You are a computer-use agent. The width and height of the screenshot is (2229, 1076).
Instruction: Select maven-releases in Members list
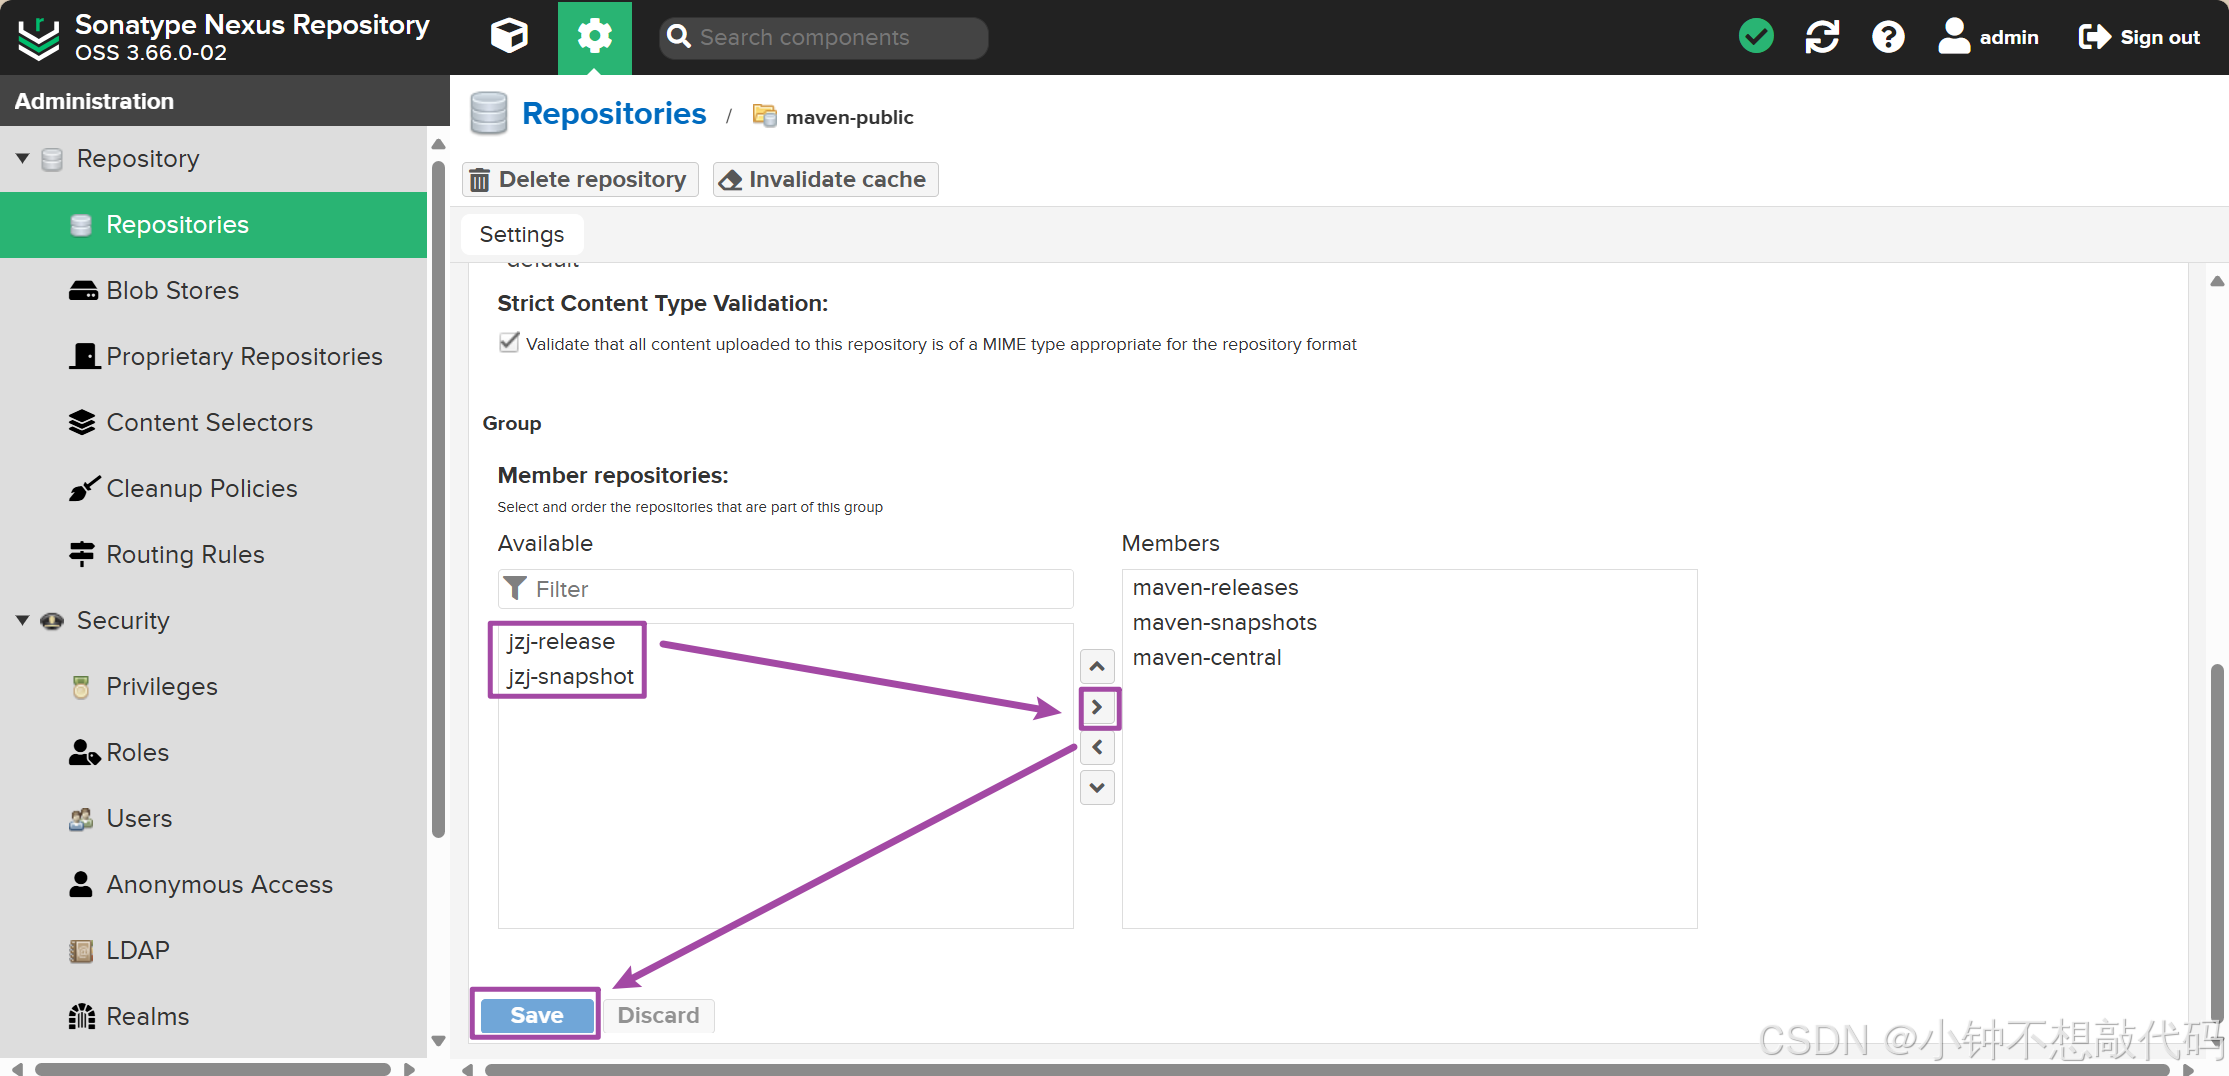[1215, 588]
